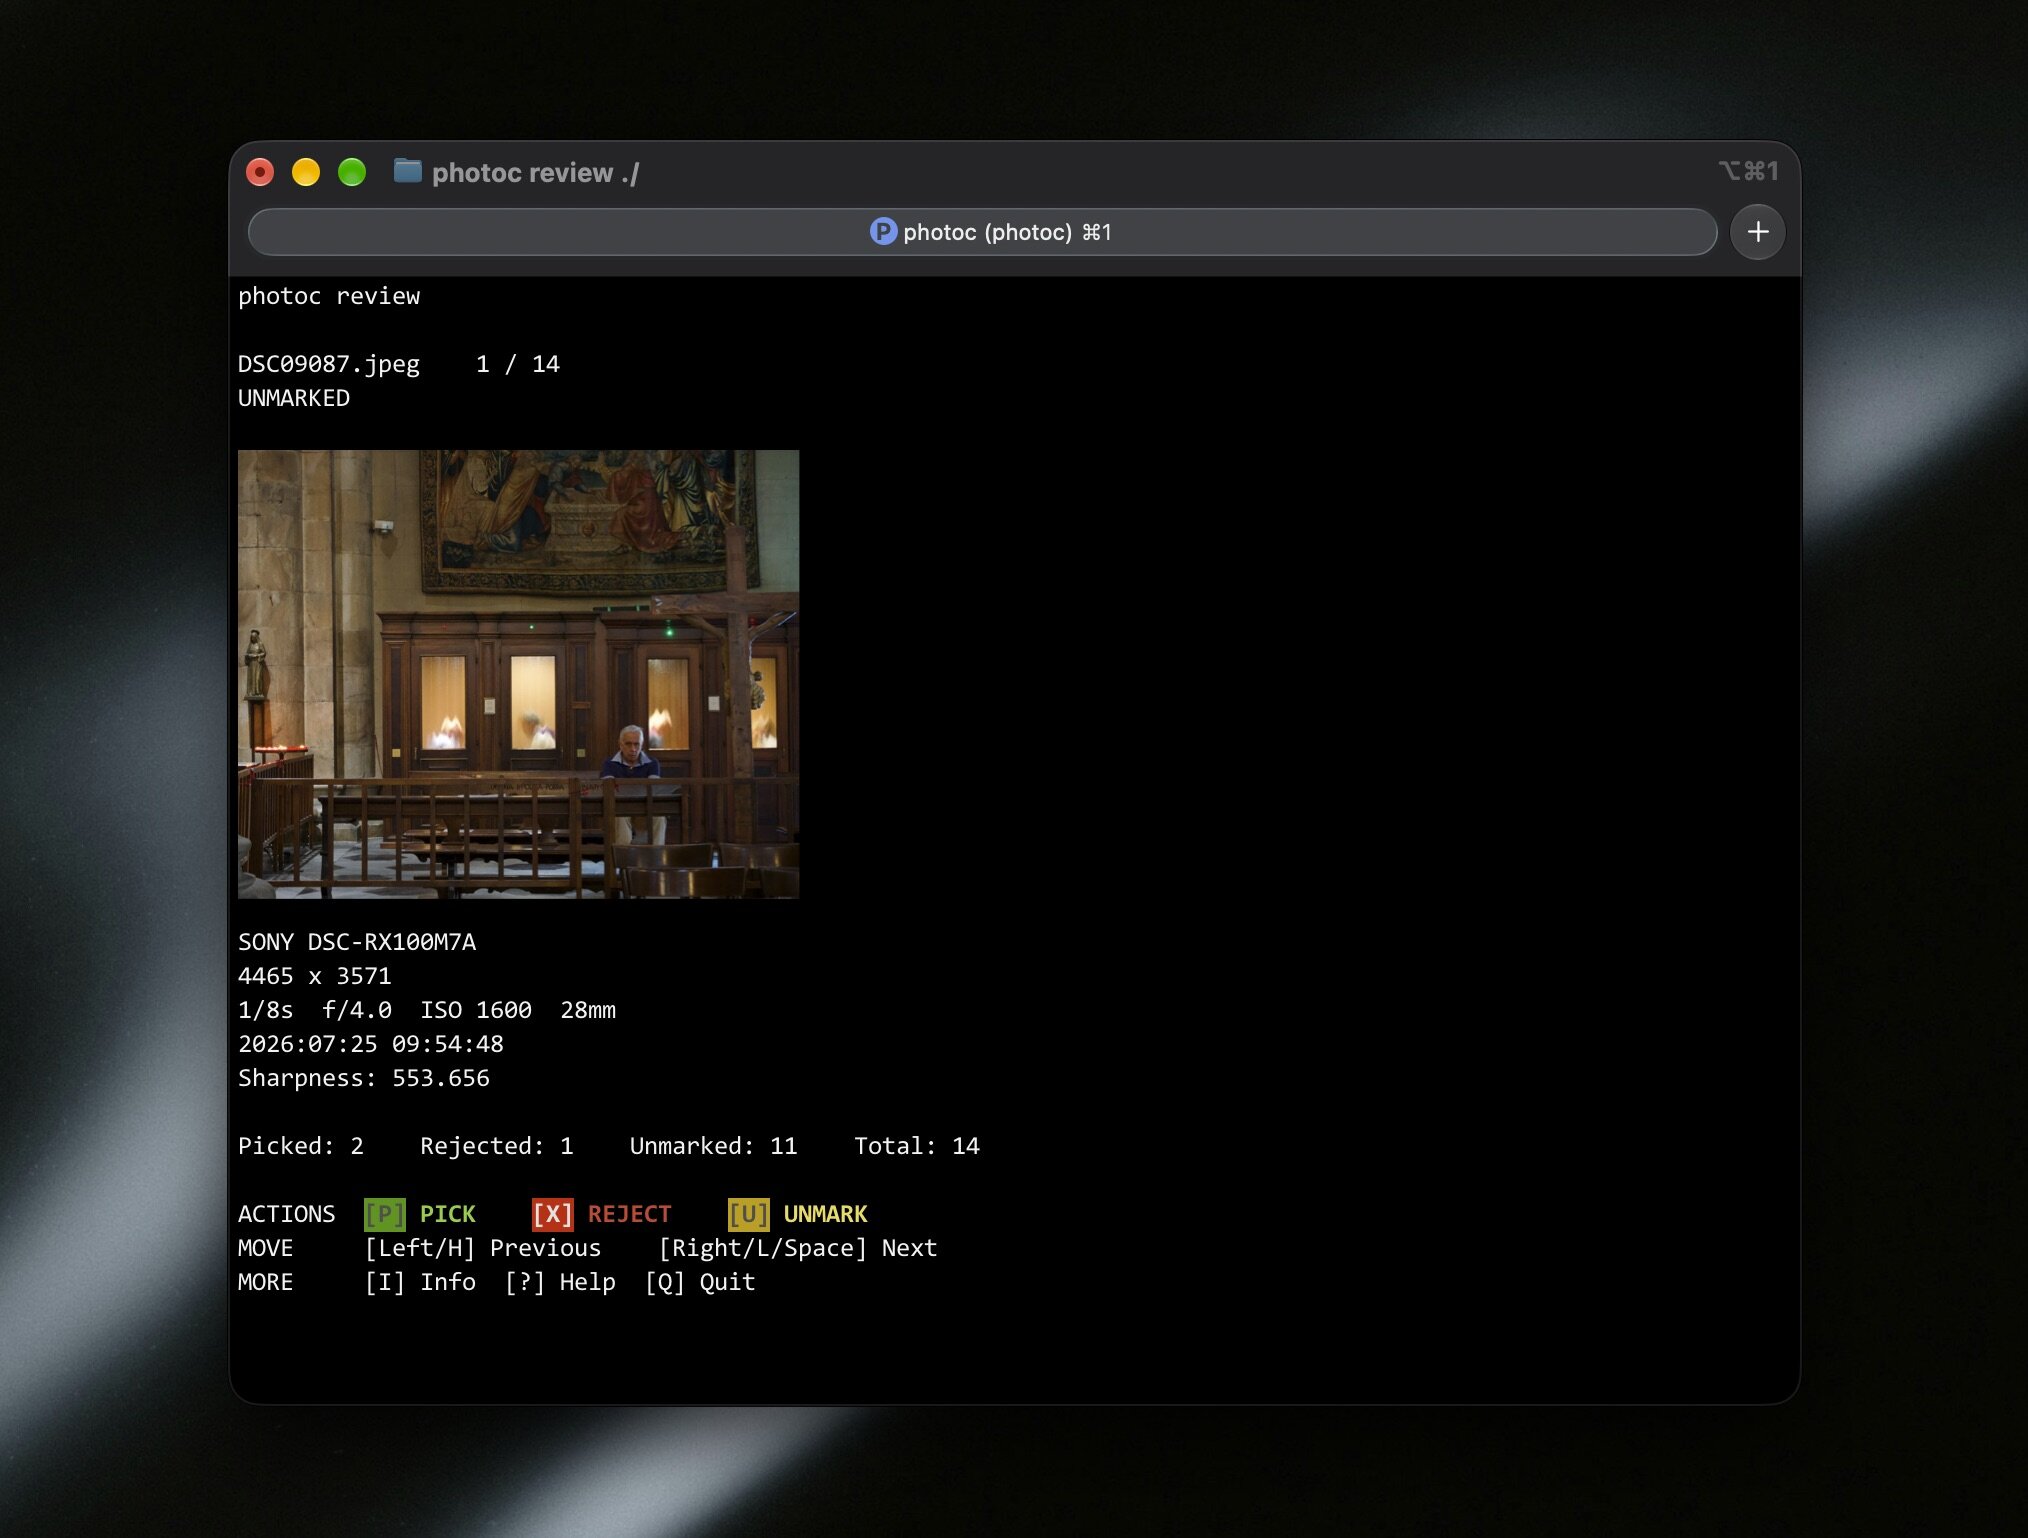The height and width of the screenshot is (1538, 2028).
Task: Click the [?] Help hint
Action: tap(560, 1282)
